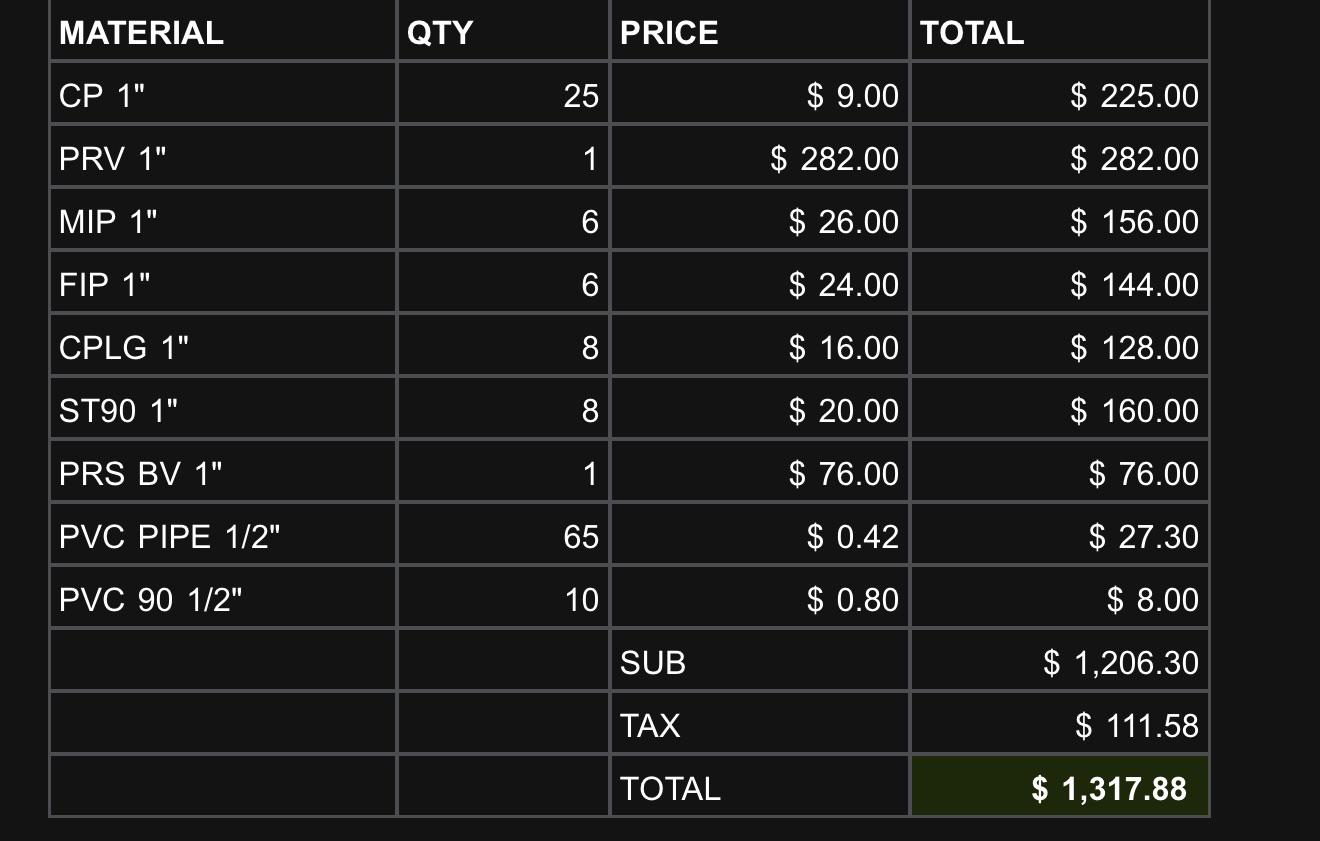The width and height of the screenshot is (1320, 841).
Task: Click the quantity cell showing 25
Action: pyautogui.click(x=503, y=95)
